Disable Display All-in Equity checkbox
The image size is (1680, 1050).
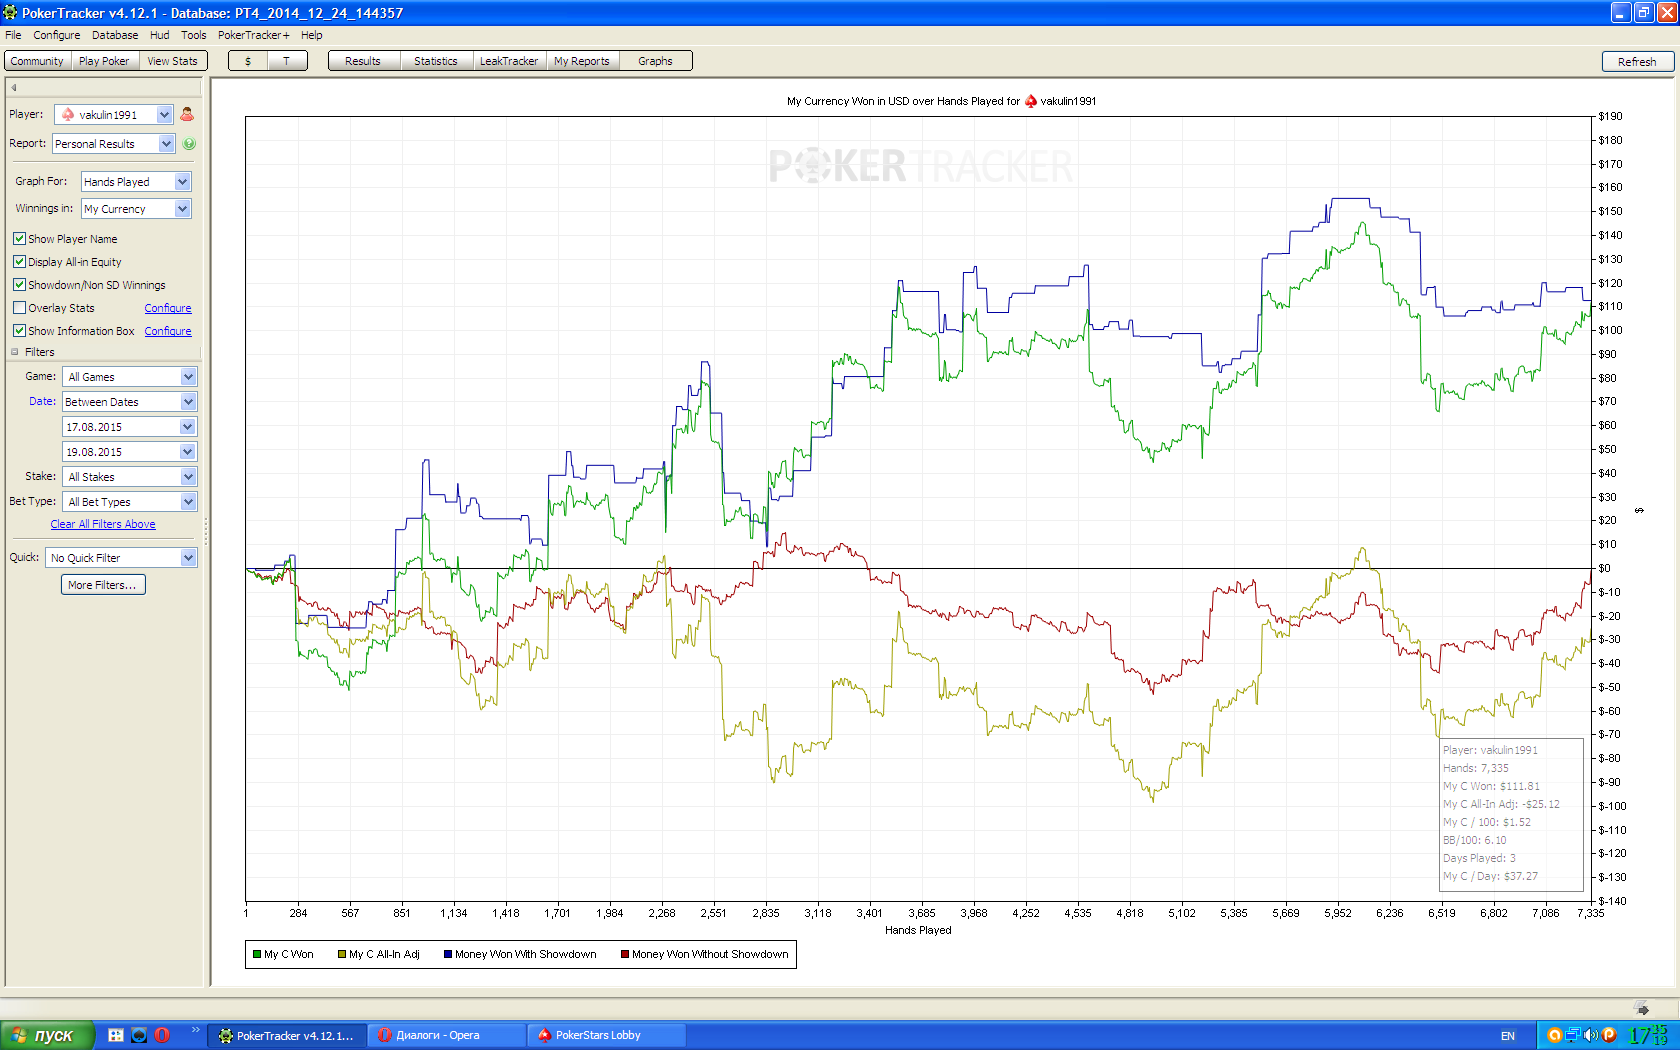[x=19, y=262]
